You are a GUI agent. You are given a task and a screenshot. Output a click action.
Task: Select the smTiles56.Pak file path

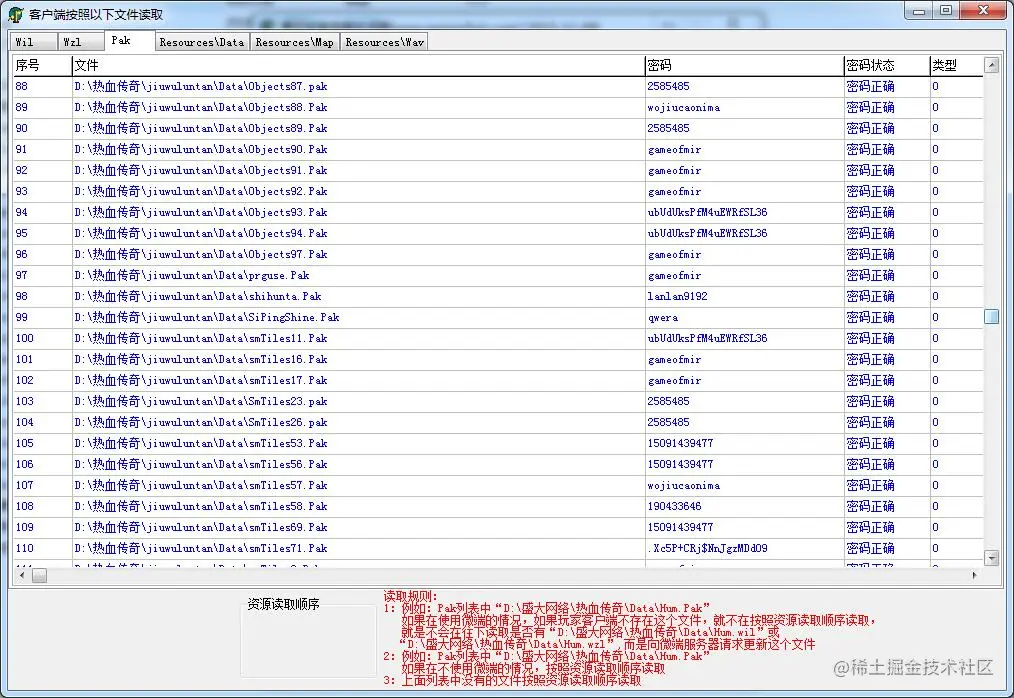200,464
